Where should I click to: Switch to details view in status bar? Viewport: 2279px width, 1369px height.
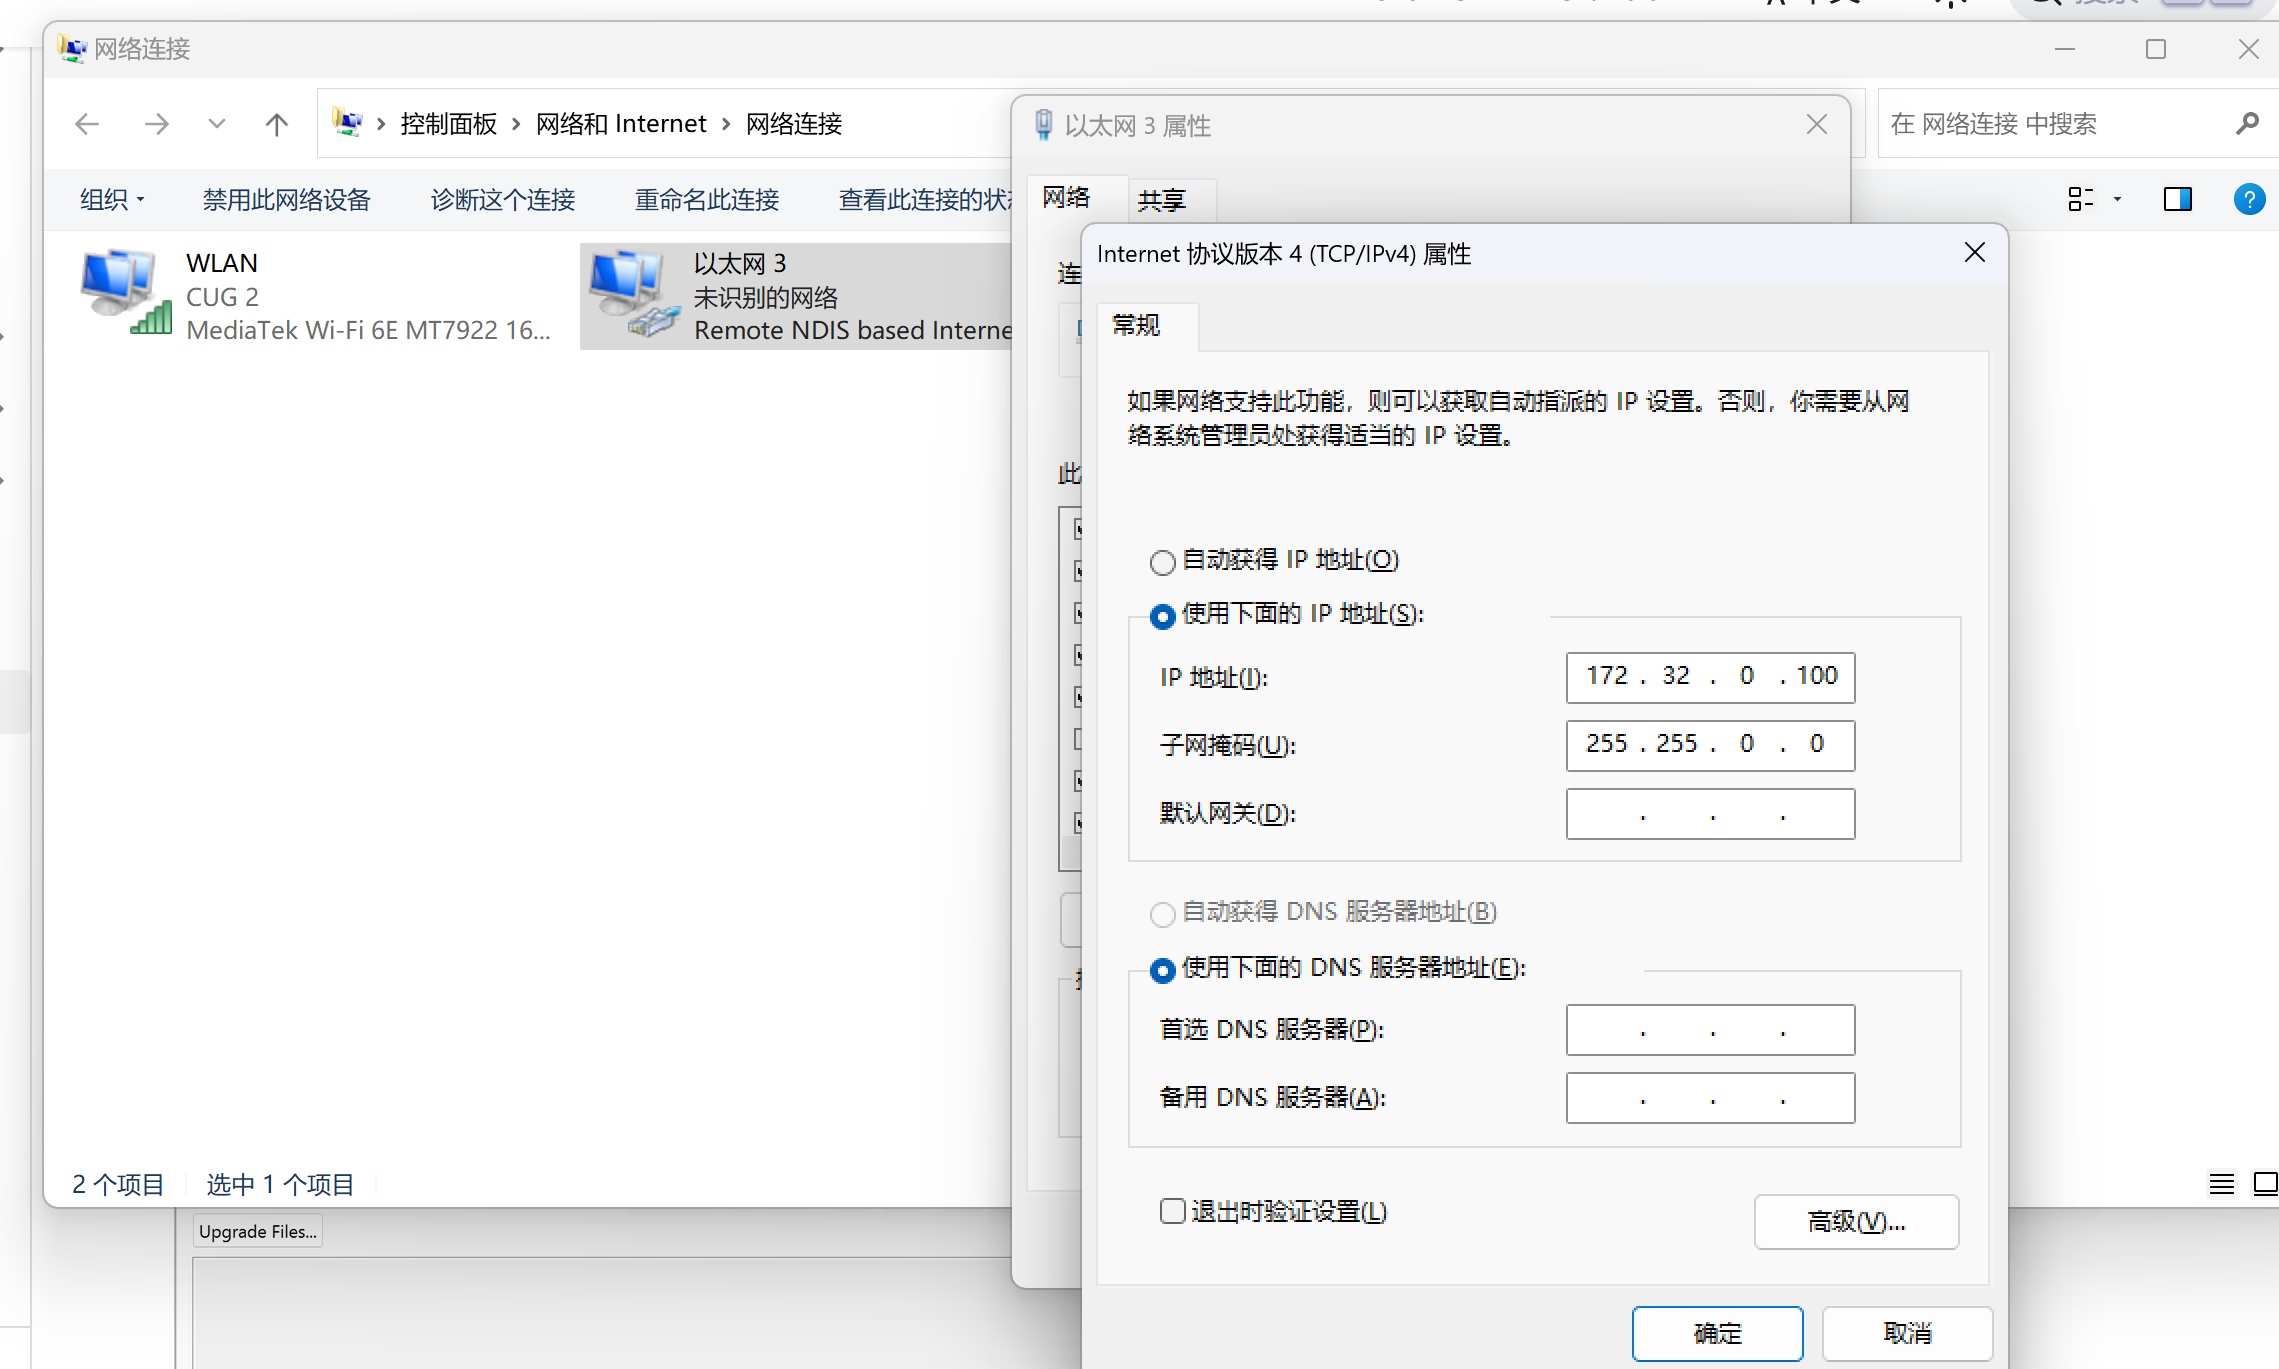pyautogui.click(x=2221, y=1184)
